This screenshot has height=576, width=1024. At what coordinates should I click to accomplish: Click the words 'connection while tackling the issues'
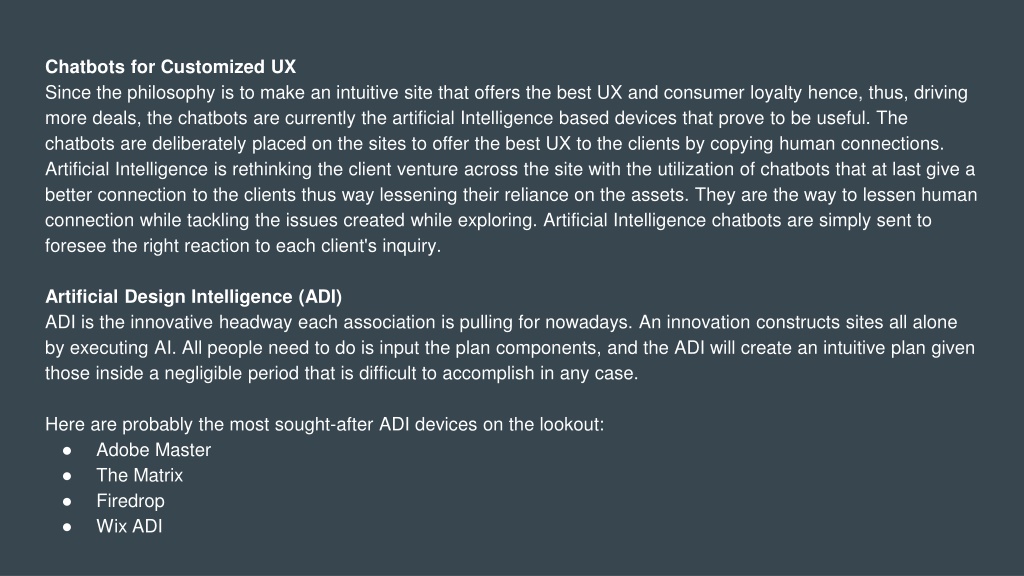[x=193, y=220]
